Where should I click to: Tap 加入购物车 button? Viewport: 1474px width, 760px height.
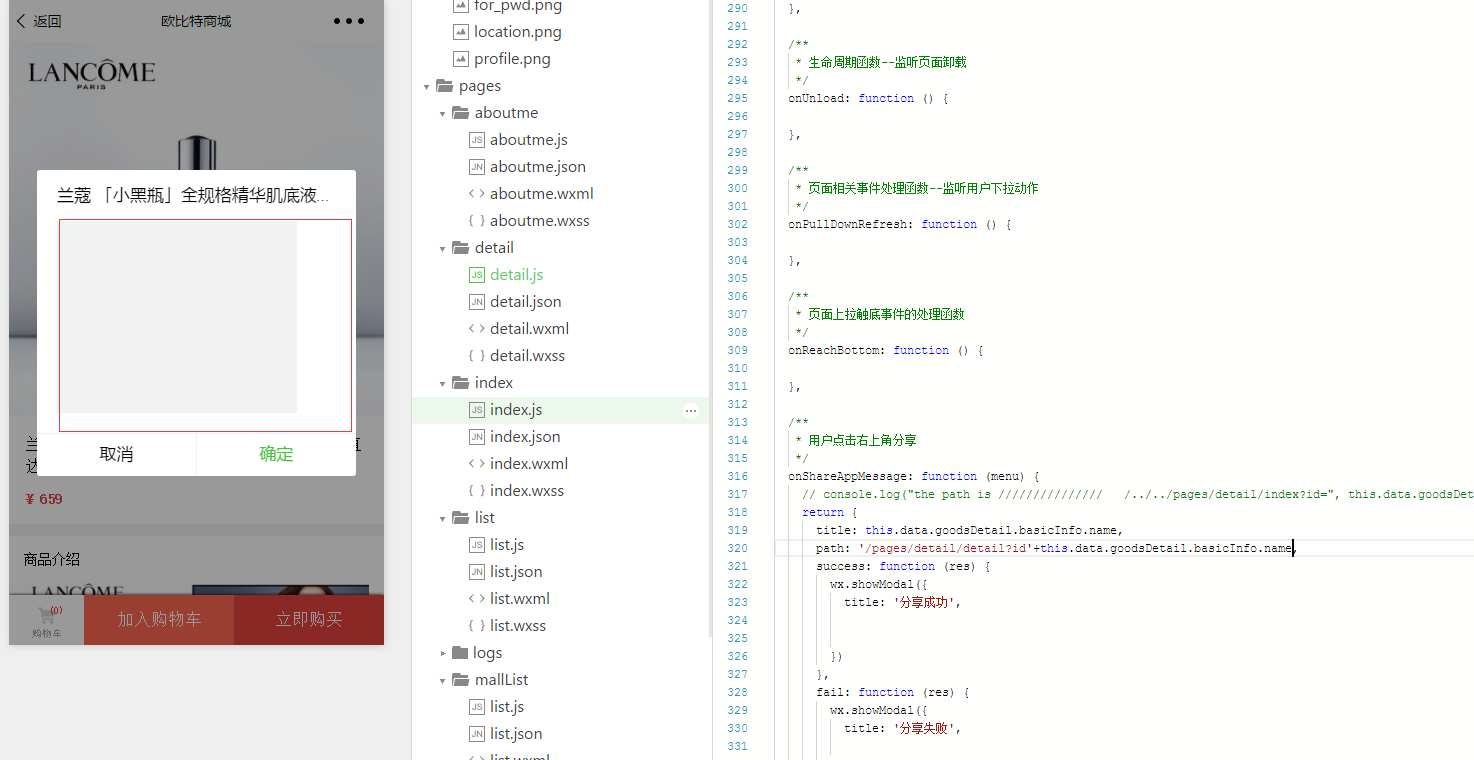(159, 620)
